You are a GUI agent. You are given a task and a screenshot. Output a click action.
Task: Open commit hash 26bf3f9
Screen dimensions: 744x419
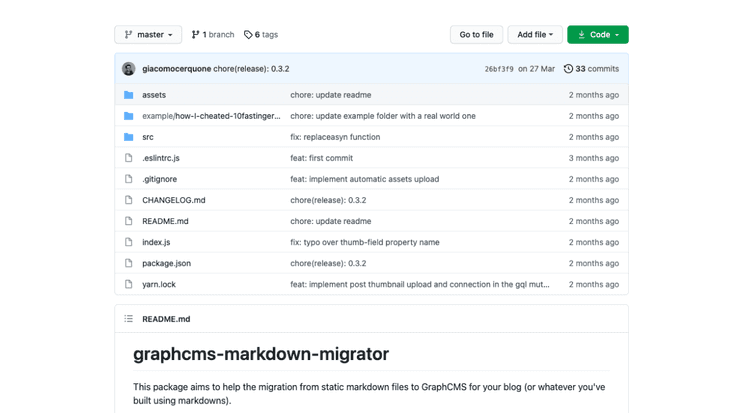point(499,69)
